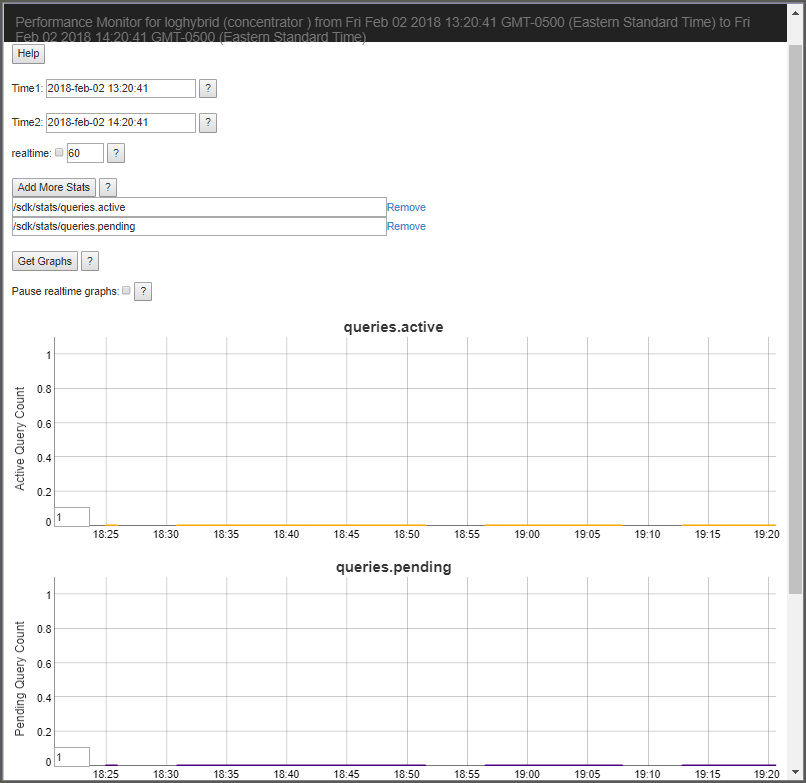Open help for the Time1 field

pos(207,88)
